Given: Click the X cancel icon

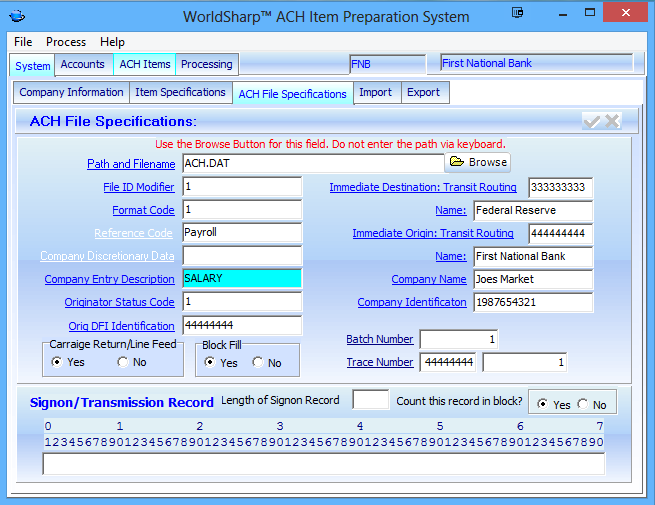Looking at the screenshot, I should click(612, 121).
